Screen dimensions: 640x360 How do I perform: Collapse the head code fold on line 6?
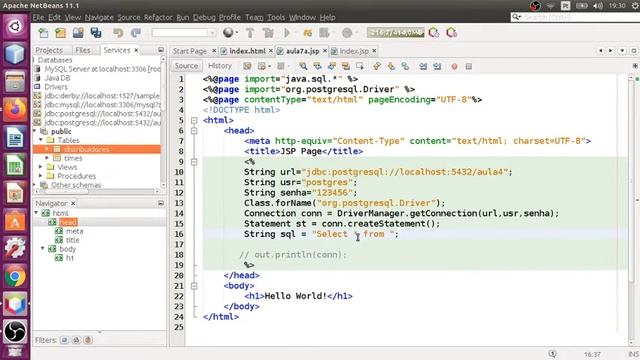(194, 131)
